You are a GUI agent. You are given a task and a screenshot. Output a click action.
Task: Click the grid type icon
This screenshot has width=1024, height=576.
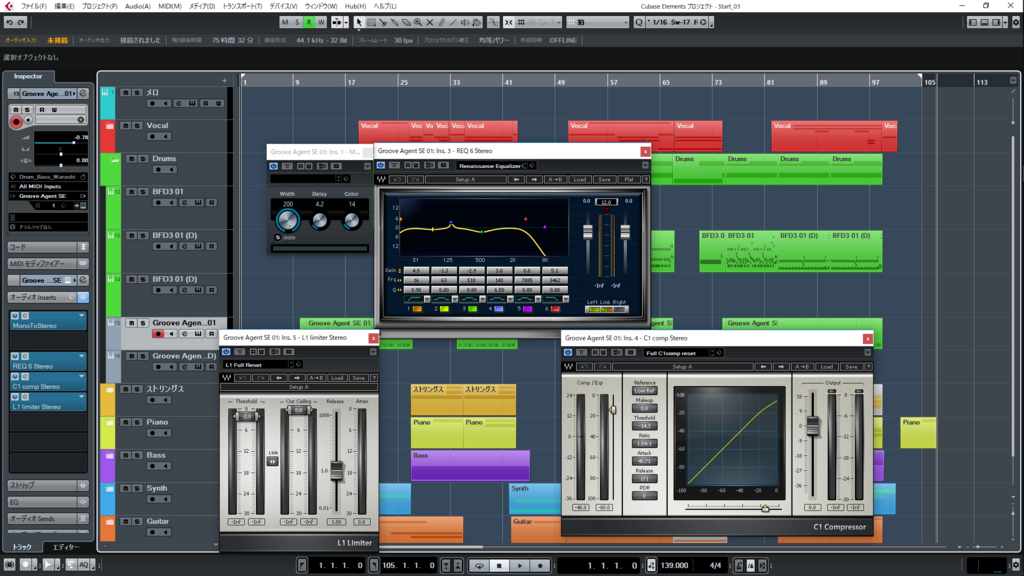point(521,22)
